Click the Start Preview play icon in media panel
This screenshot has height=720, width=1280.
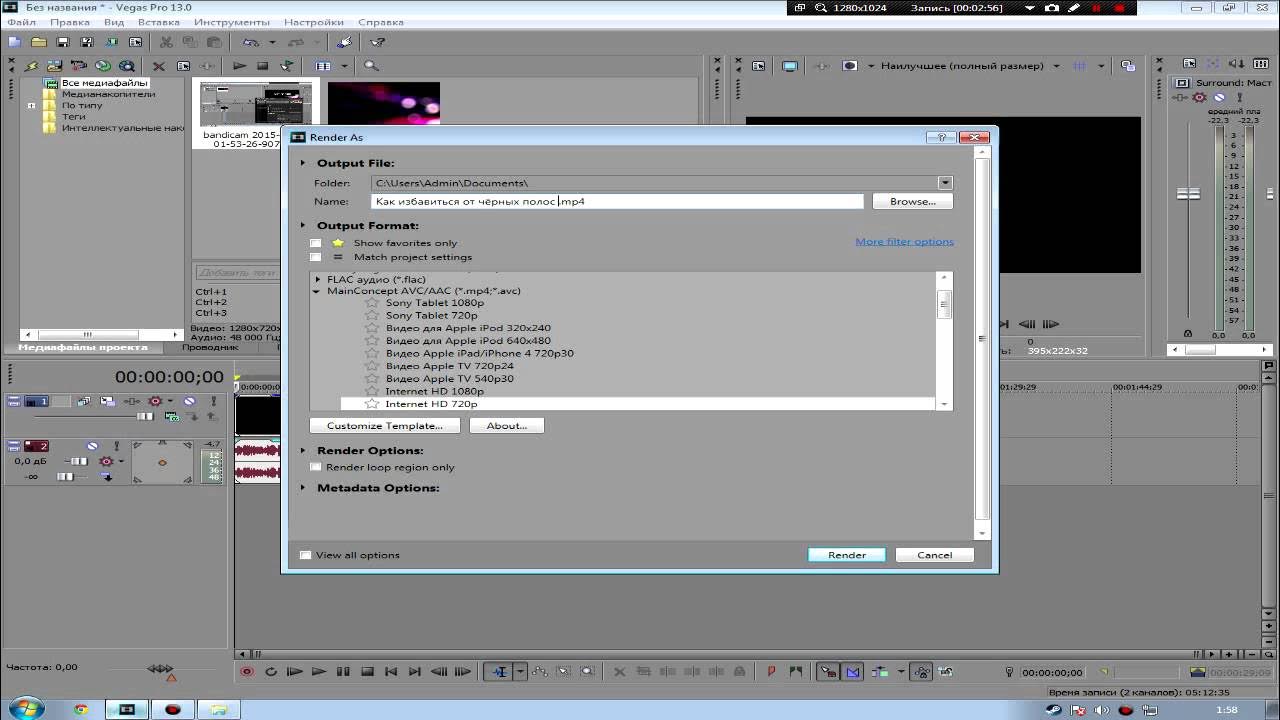point(240,66)
